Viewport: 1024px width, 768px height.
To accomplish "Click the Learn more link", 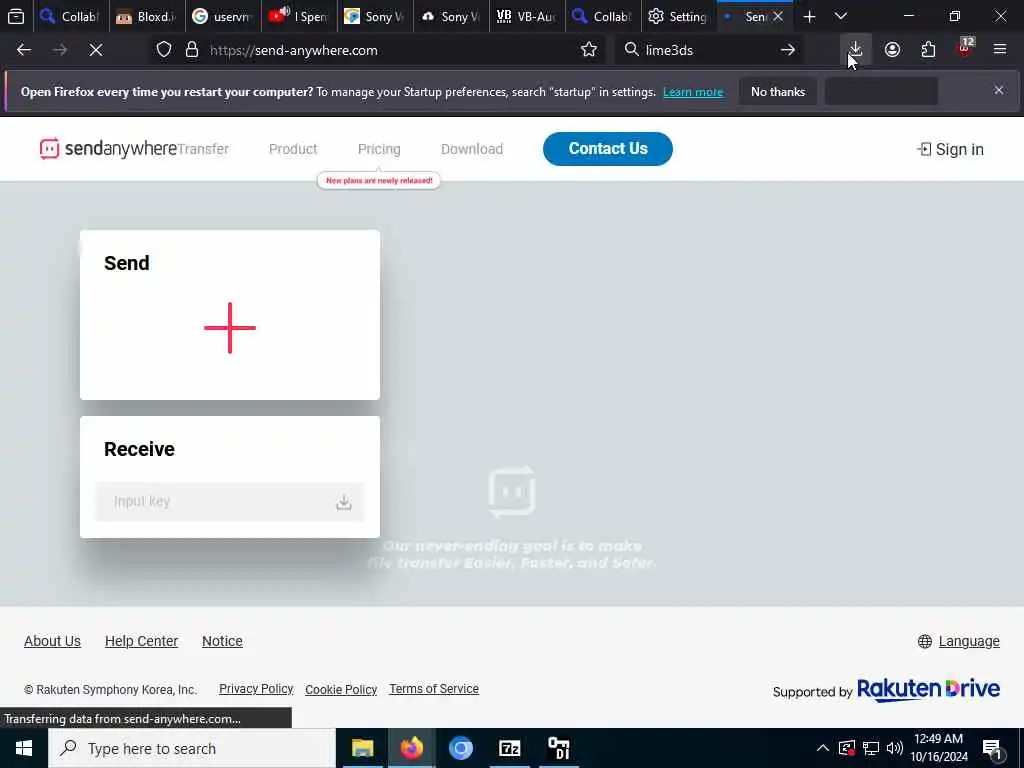I will tap(693, 92).
